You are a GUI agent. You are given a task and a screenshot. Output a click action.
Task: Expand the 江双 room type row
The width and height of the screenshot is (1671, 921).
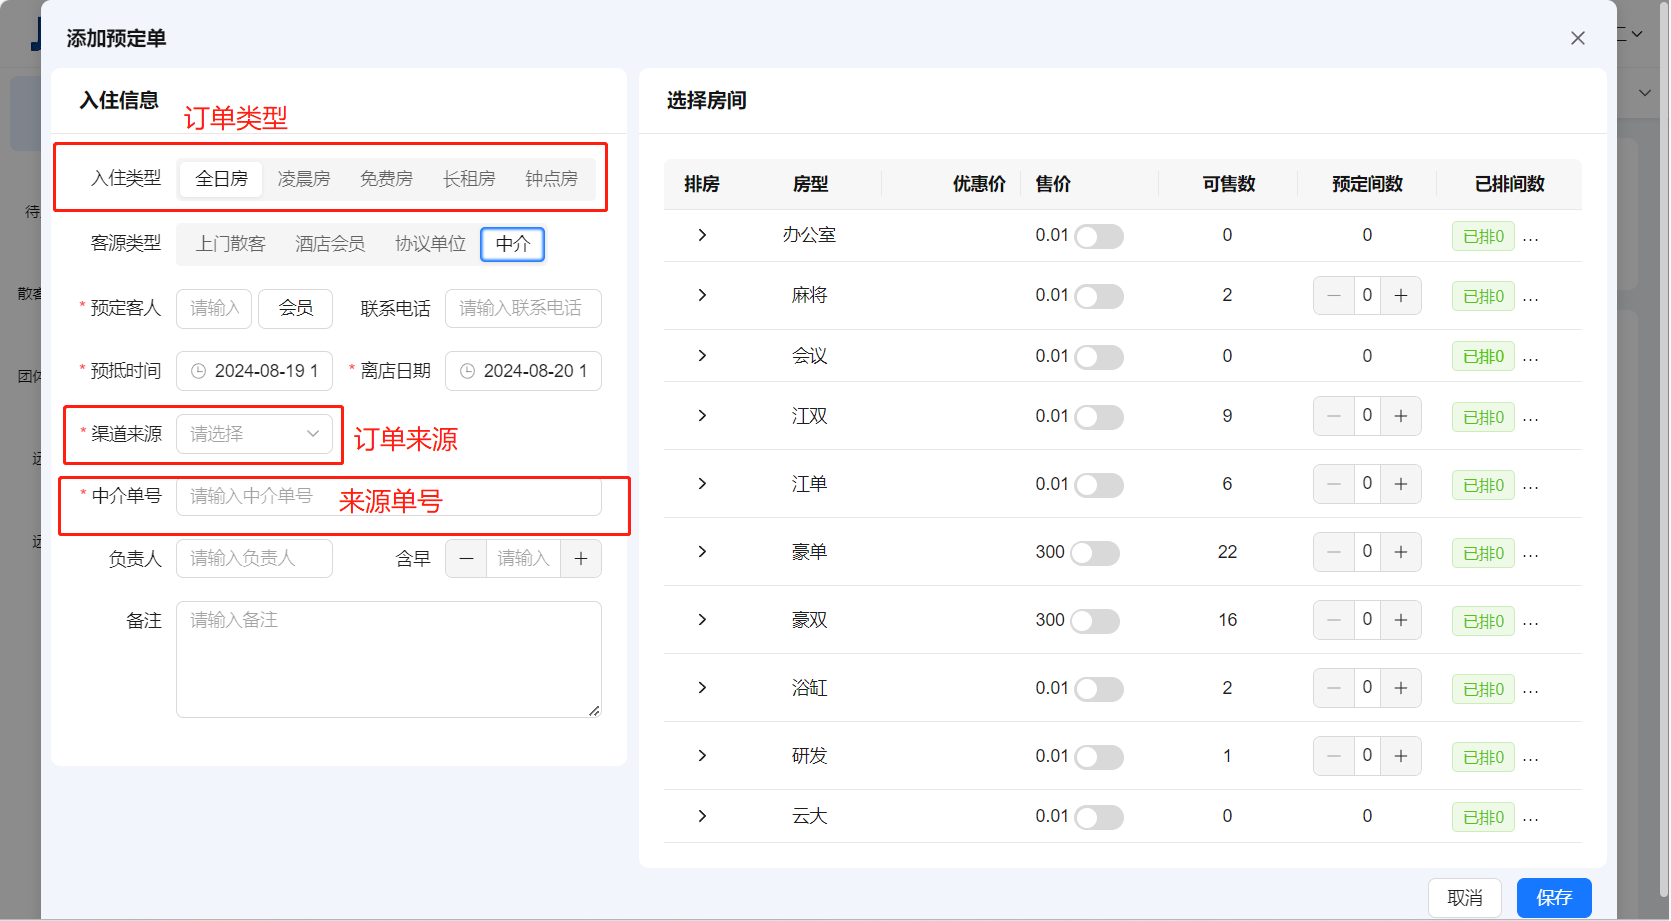click(x=702, y=416)
